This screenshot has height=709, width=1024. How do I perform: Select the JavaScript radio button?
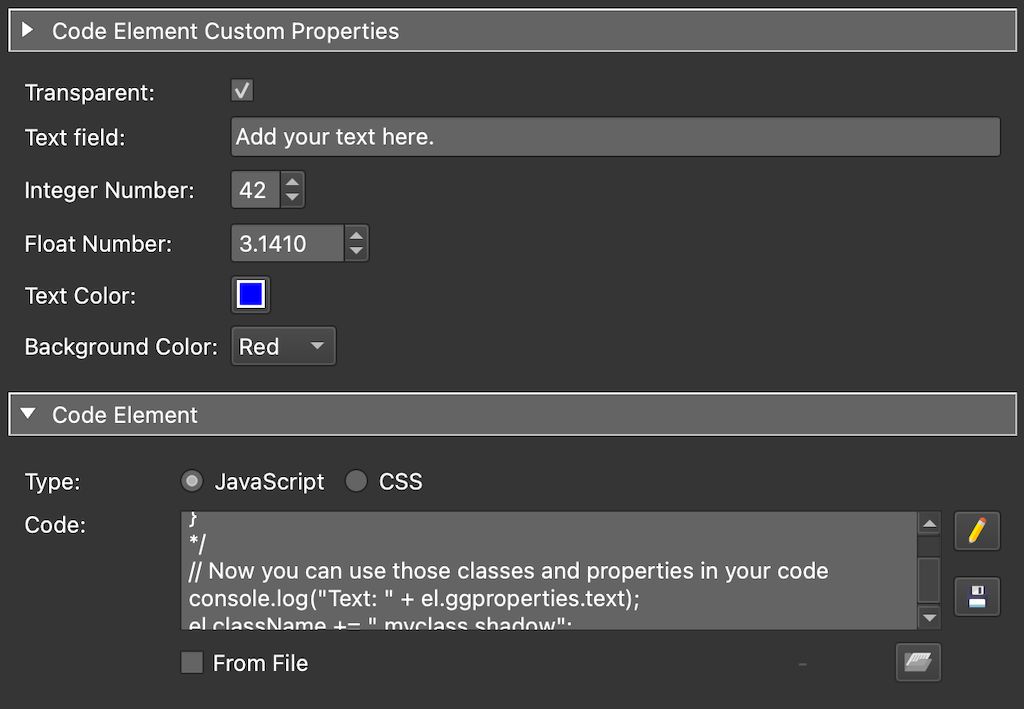click(191, 481)
